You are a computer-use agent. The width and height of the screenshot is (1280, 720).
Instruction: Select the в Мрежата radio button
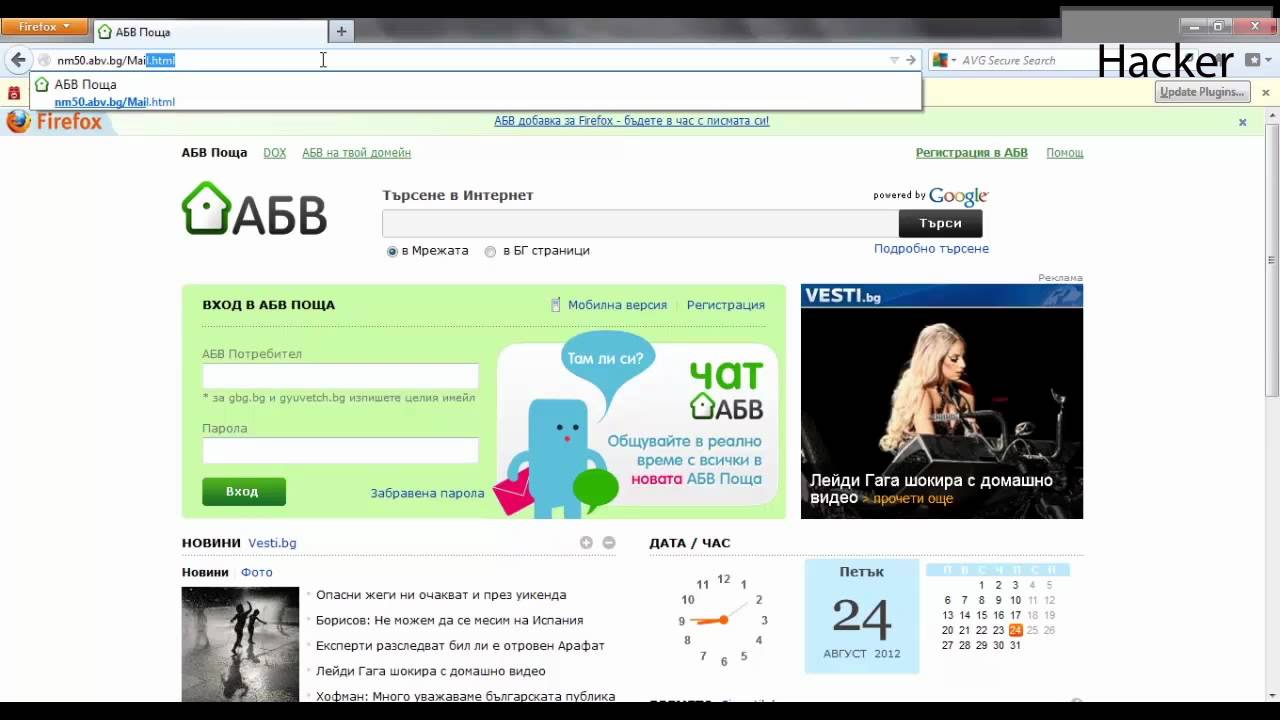point(392,251)
